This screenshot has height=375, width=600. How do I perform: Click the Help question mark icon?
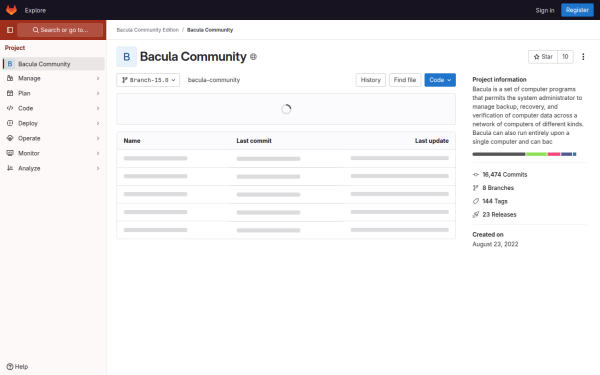10,367
